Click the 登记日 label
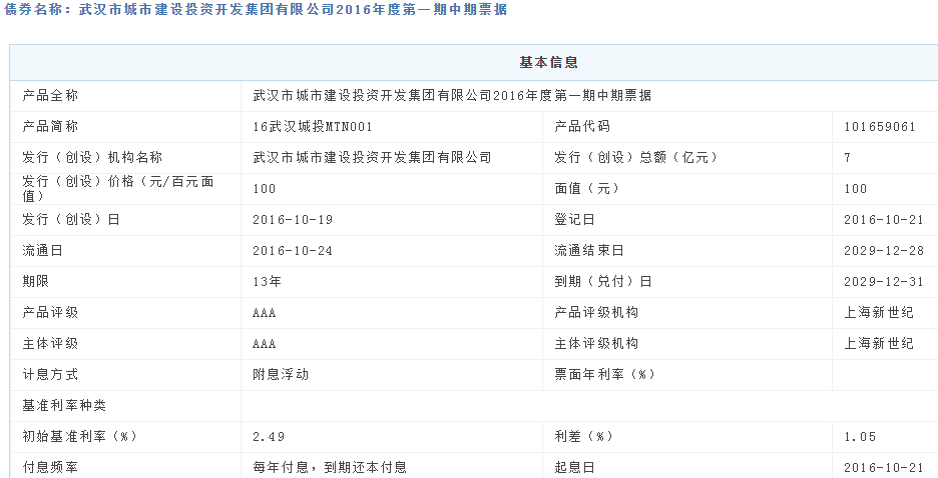Viewport: 938px width, 478px height. click(x=574, y=220)
